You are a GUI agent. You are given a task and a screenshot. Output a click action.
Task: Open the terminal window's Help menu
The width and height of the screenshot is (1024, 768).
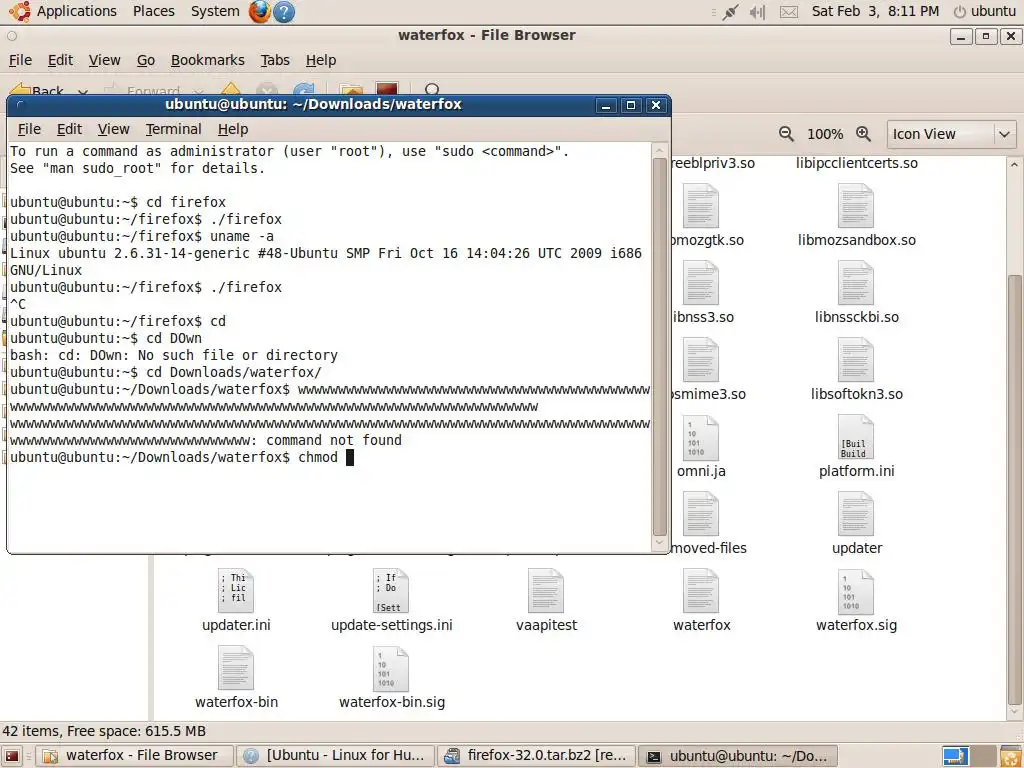tap(232, 129)
